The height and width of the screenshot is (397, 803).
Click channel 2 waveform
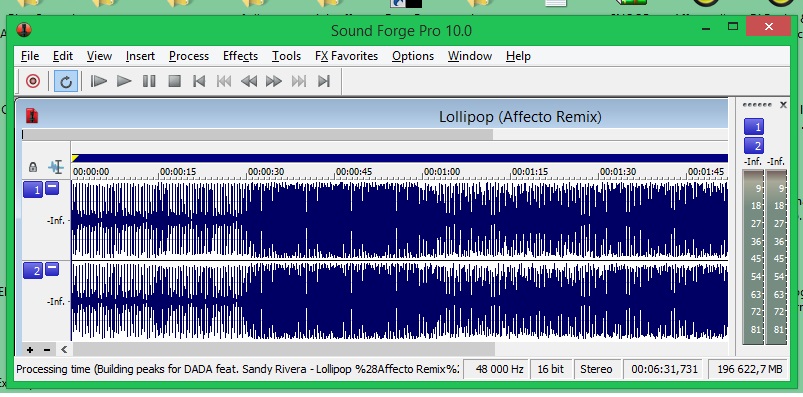click(399, 301)
